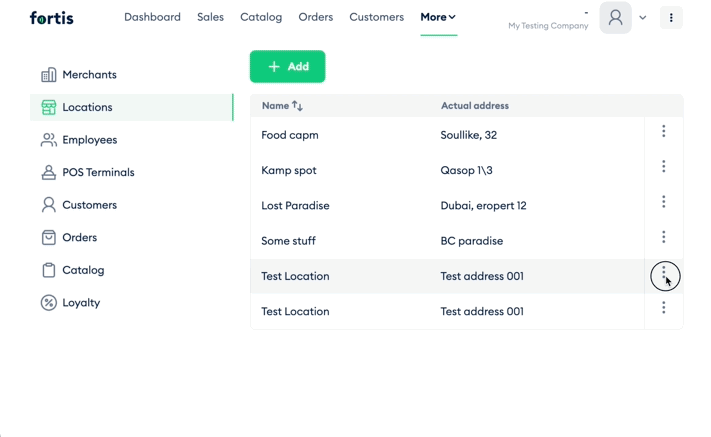Select the Employees sidebar icon
This screenshot has height=437, width=711.
pyautogui.click(x=49, y=140)
